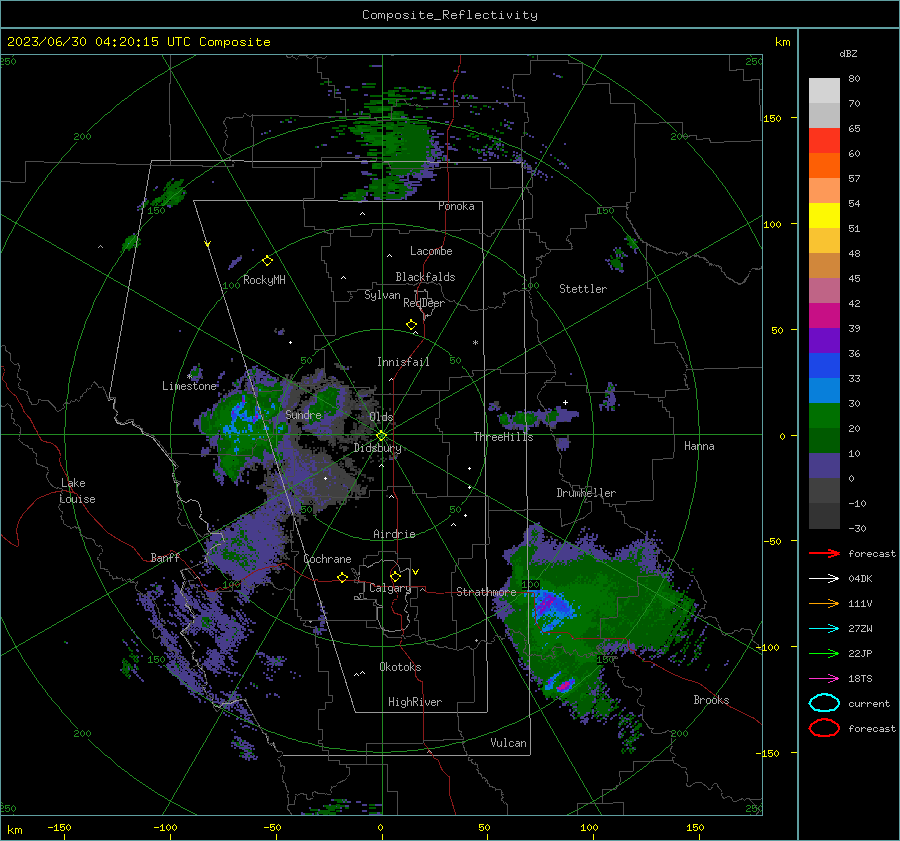Viewport: 900px width, 841px height.
Task: Click the cyan current ellipse symbol
Action: coord(824,703)
